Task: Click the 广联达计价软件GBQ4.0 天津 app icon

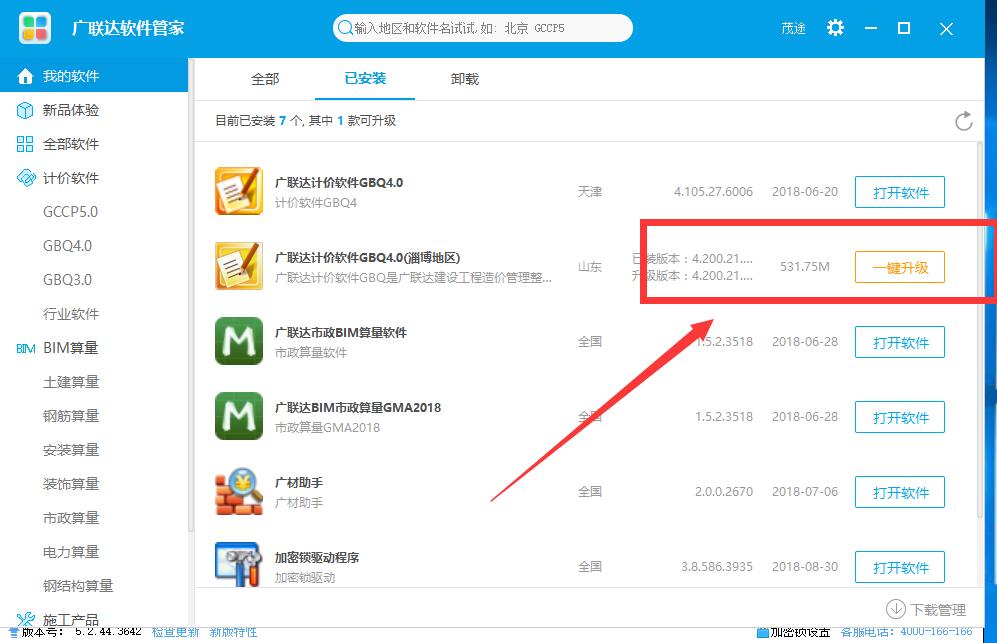Action: coord(239,191)
